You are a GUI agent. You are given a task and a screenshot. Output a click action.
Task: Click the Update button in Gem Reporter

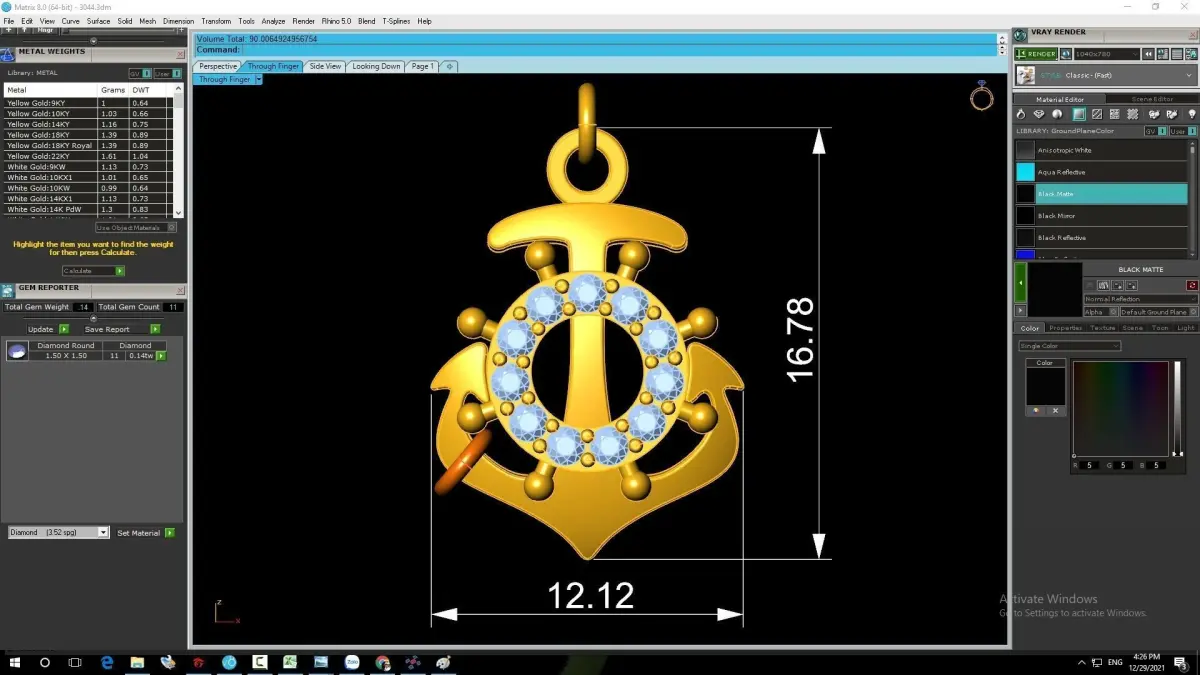pyautogui.click(x=48, y=329)
